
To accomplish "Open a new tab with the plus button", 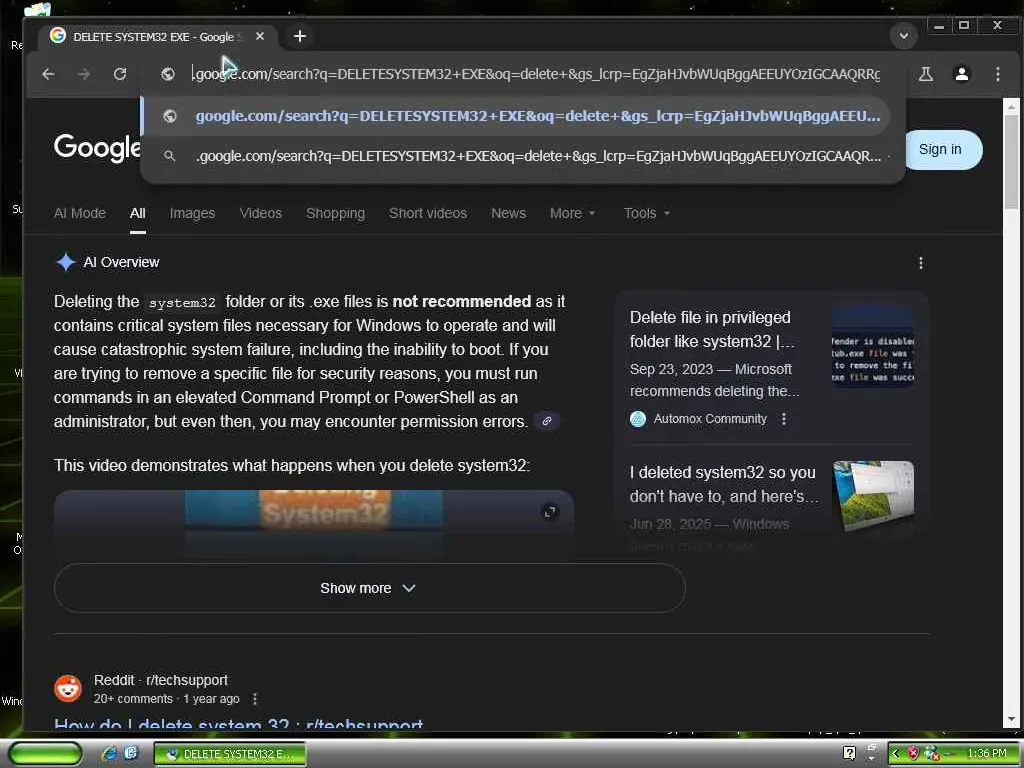I will 300,37.
